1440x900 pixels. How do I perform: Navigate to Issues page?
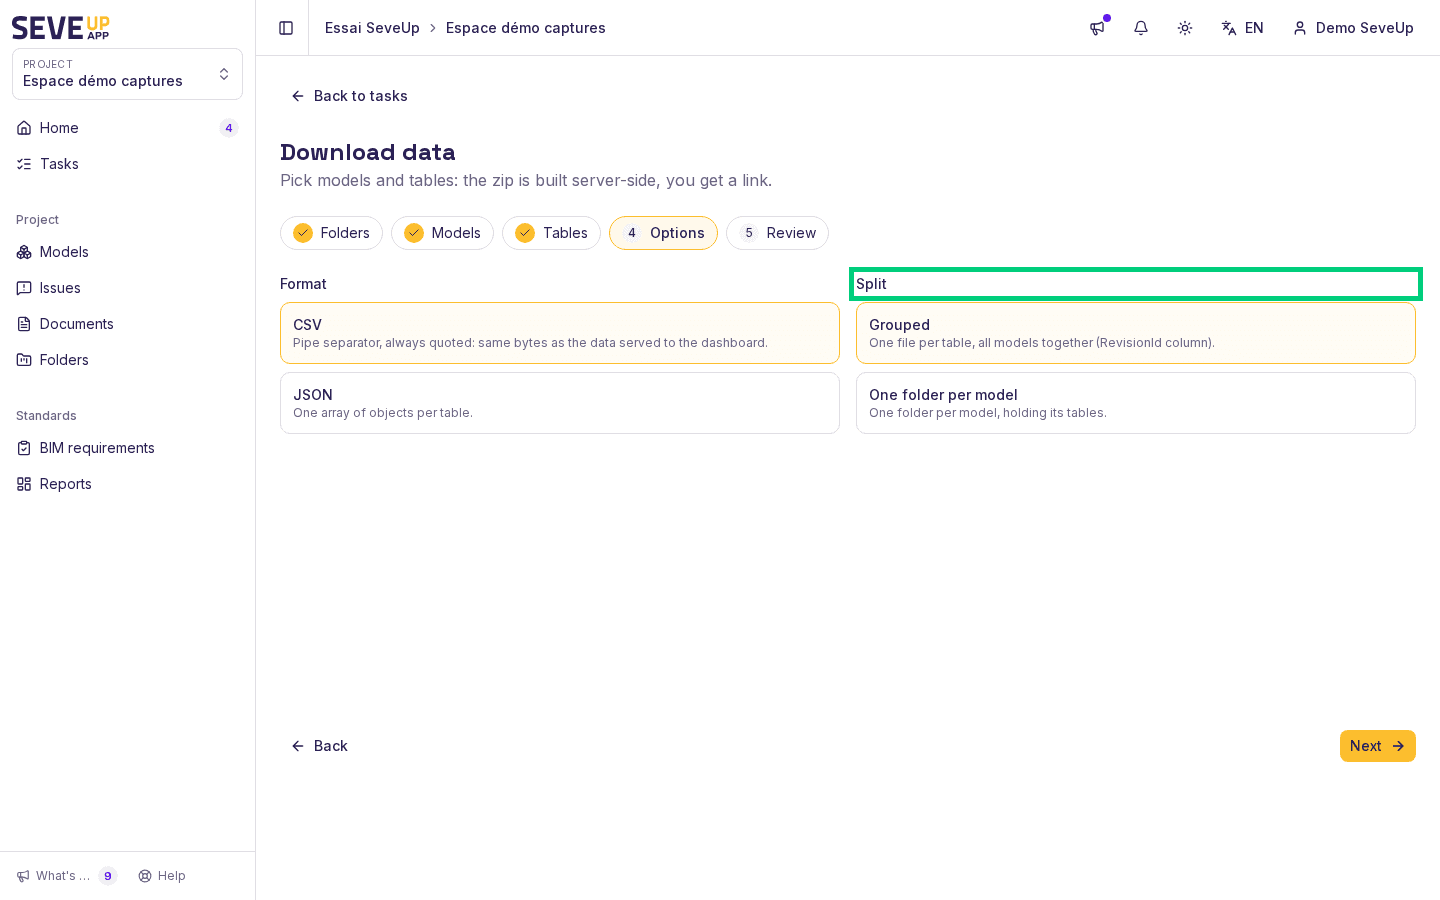tap(127, 288)
